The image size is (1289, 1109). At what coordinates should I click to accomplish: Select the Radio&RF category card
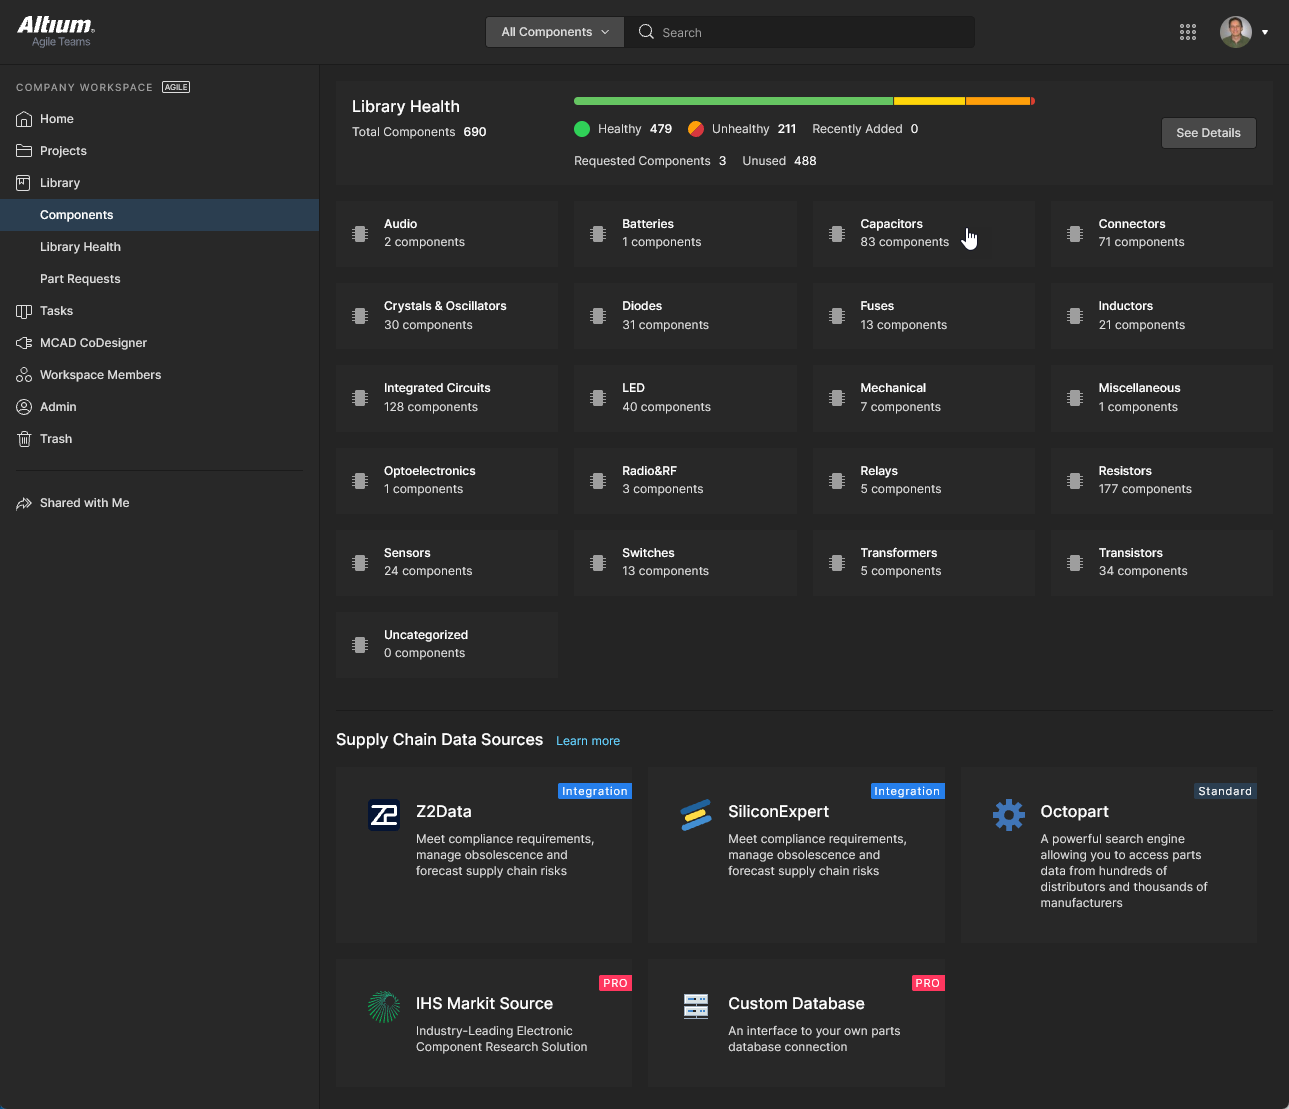[x=685, y=481]
